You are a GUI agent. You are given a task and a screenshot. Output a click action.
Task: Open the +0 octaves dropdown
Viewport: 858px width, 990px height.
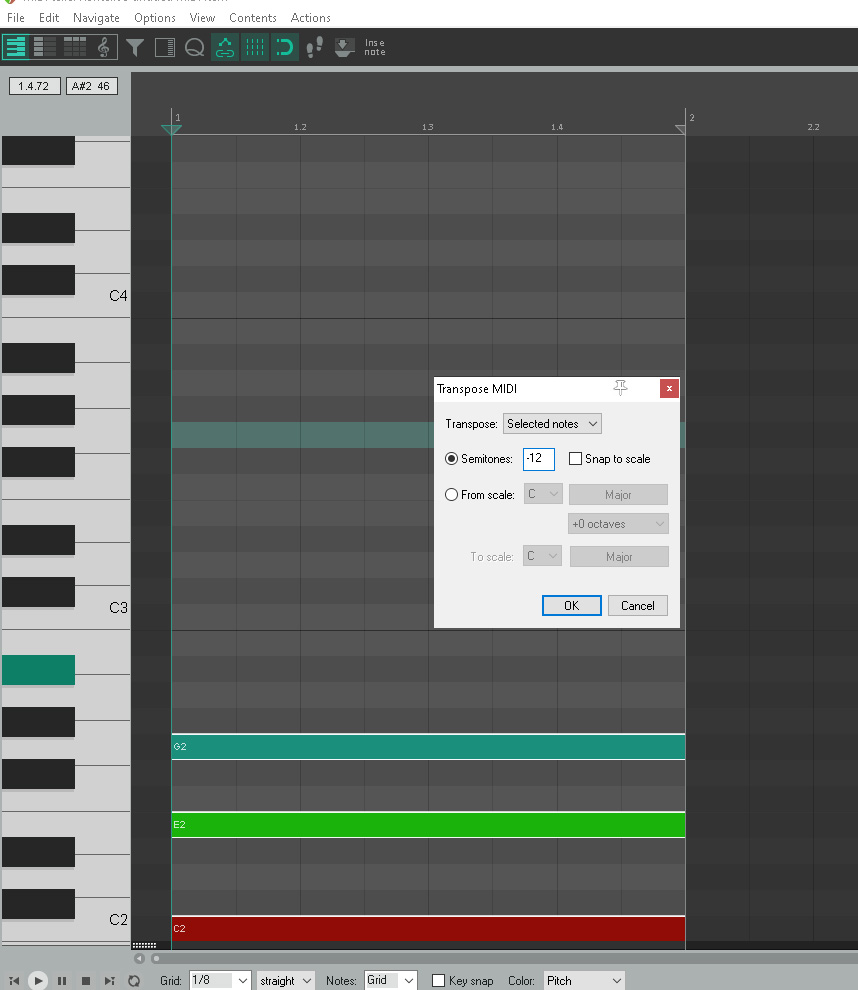tap(618, 523)
